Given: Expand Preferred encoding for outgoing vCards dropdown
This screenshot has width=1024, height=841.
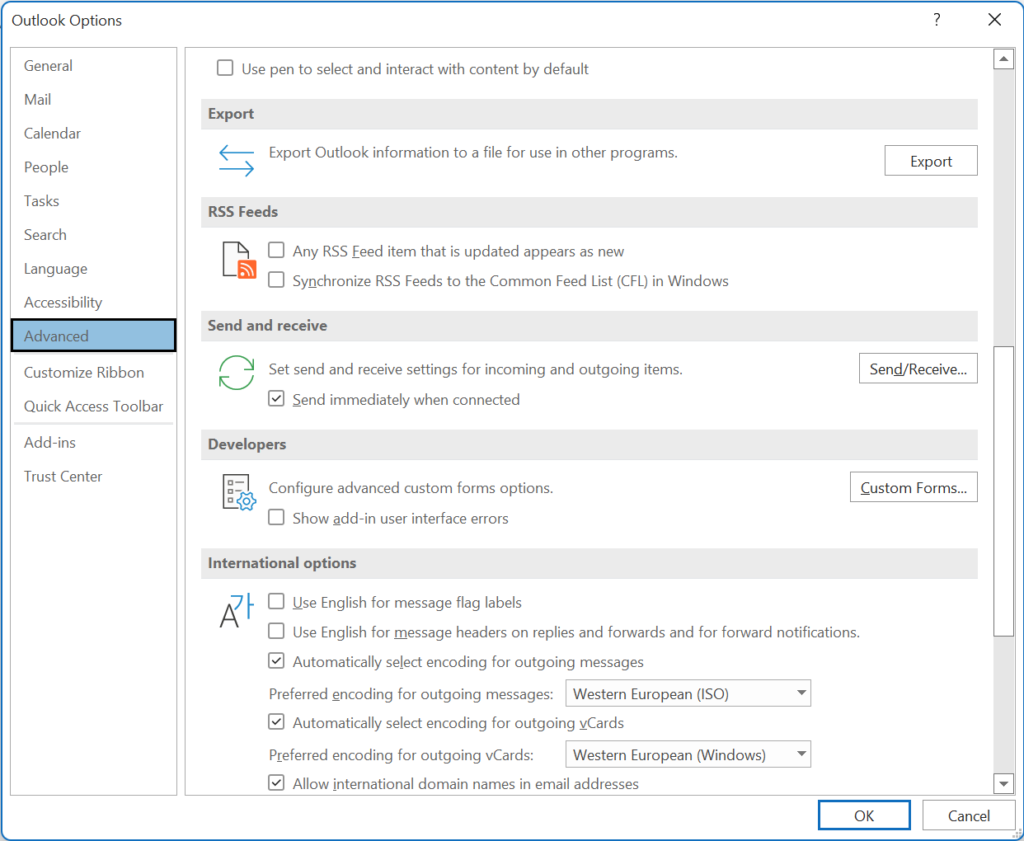Looking at the screenshot, I should [x=688, y=755].
